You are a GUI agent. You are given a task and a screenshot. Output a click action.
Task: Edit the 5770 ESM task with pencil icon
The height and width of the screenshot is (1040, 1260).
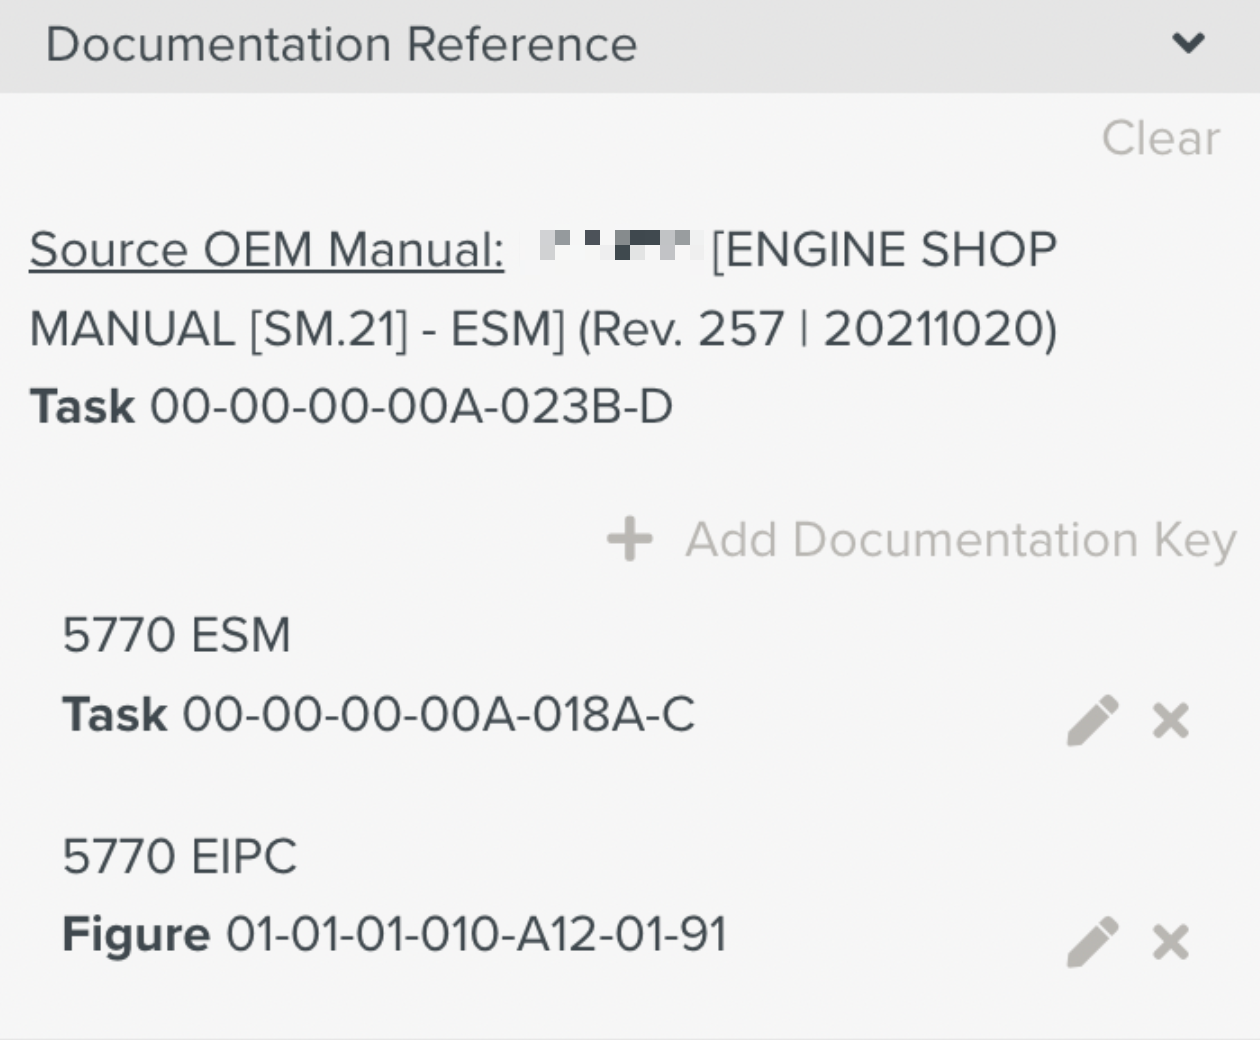[1092, 720]
